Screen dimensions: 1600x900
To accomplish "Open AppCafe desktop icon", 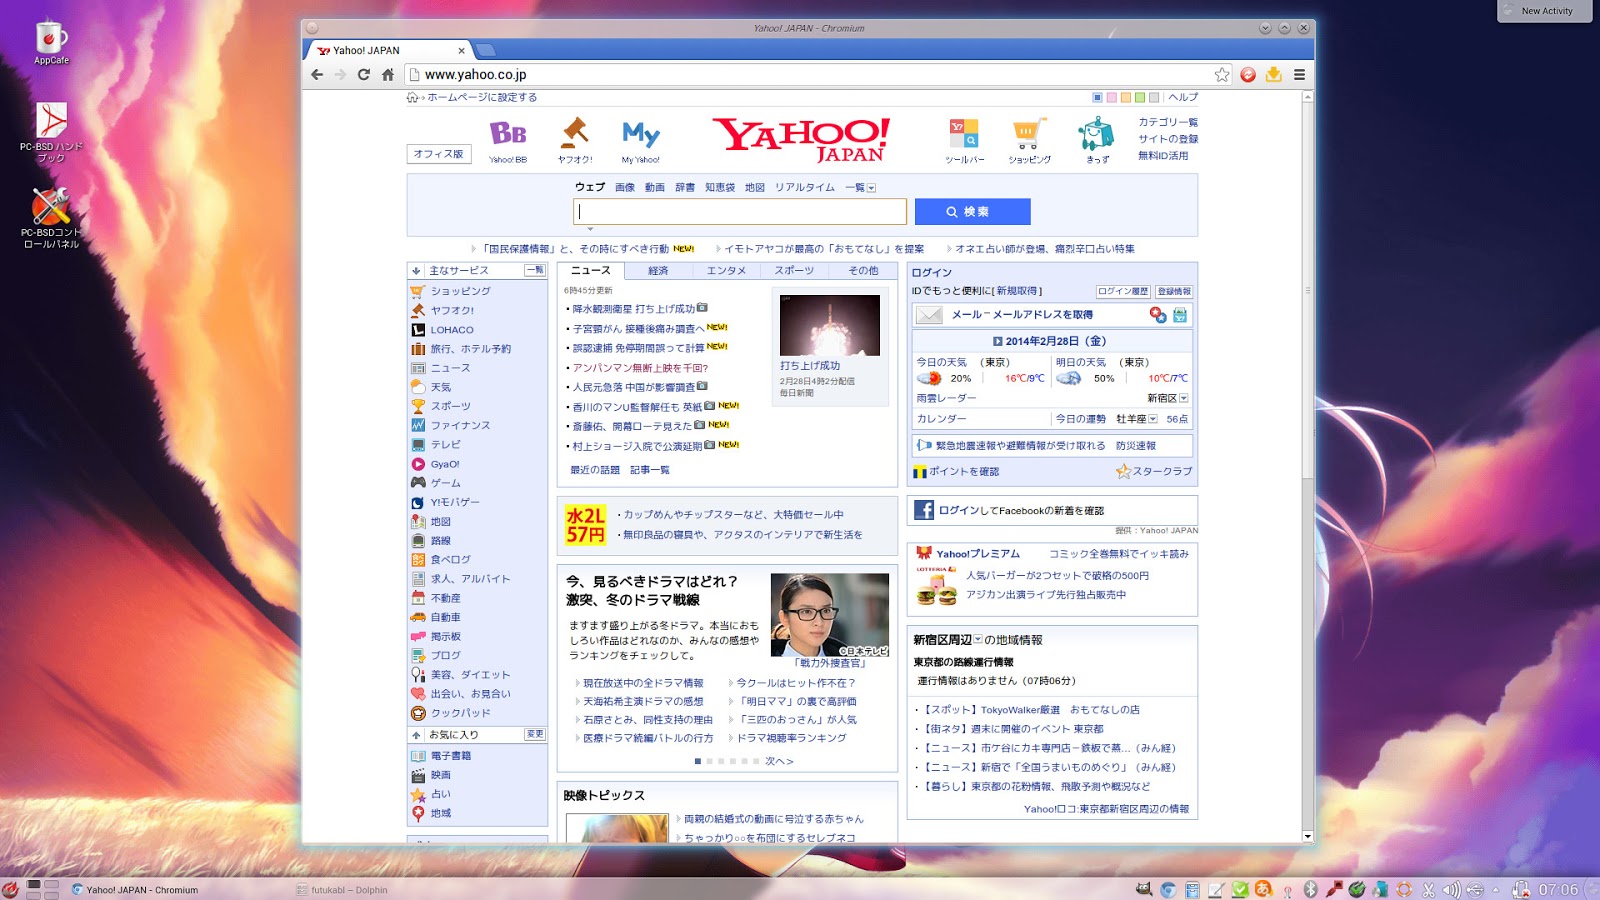I will 52,43.
